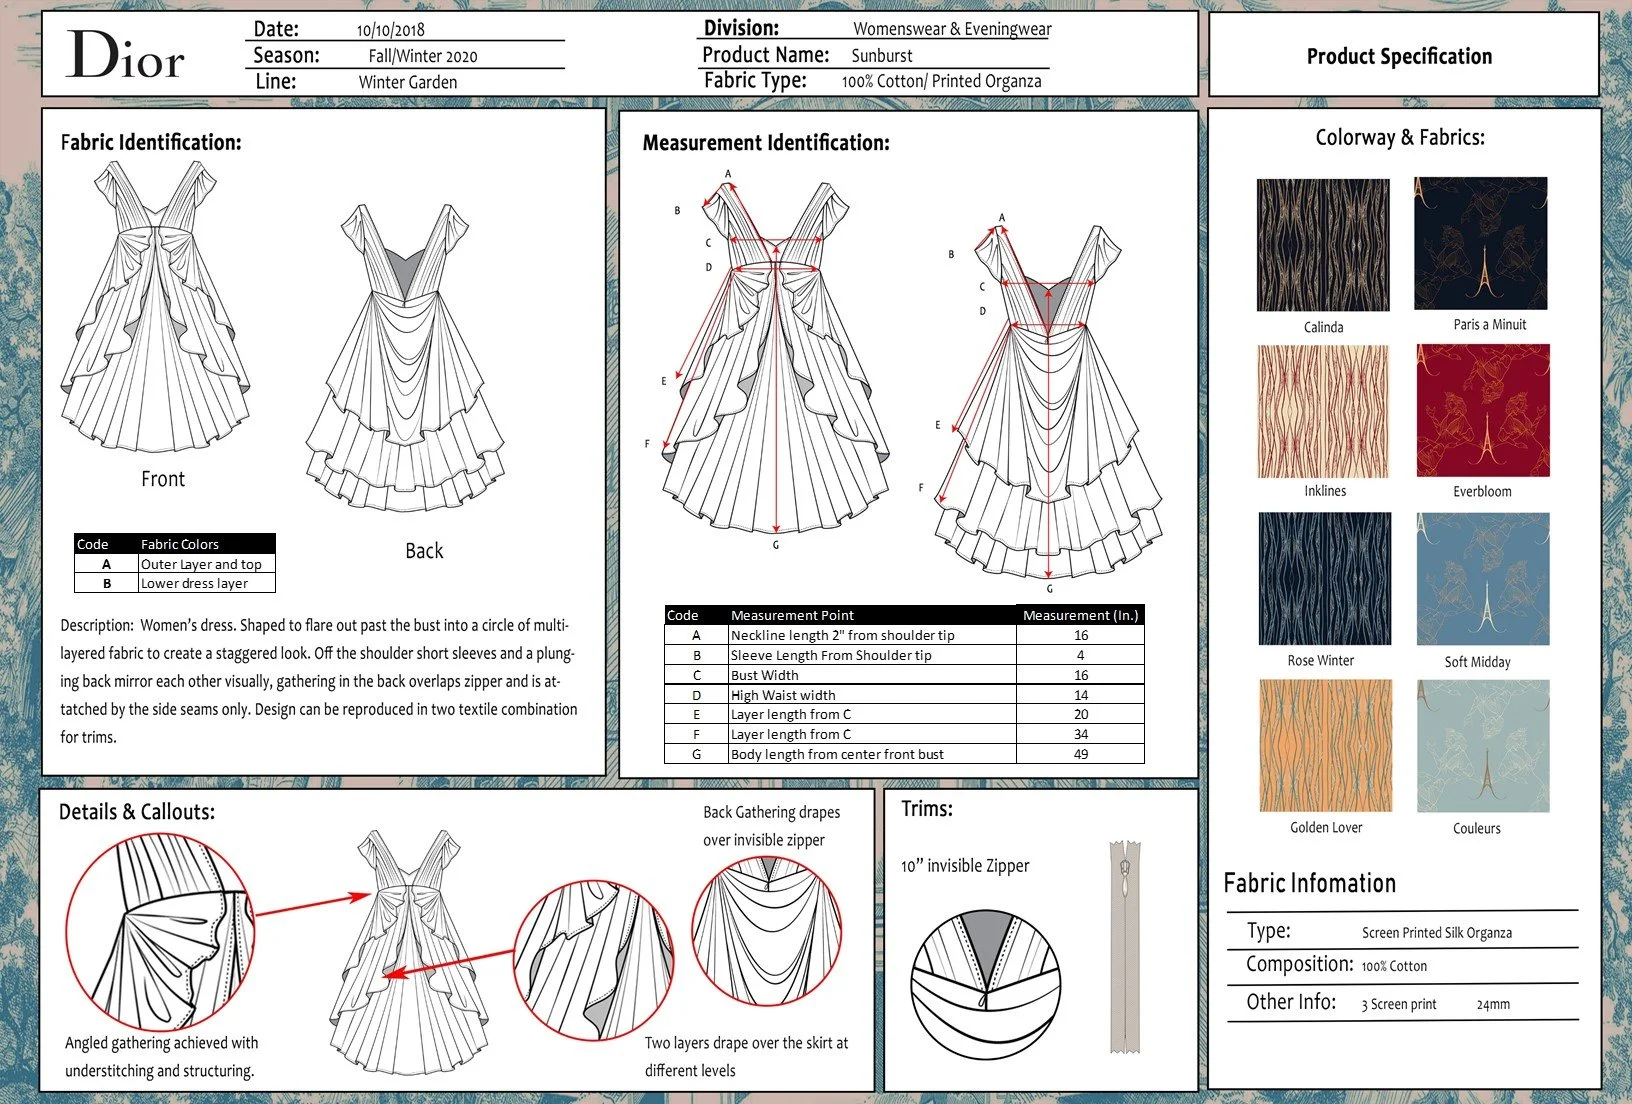
Task: Click the 24mm value
Action: (1493, 1004)
